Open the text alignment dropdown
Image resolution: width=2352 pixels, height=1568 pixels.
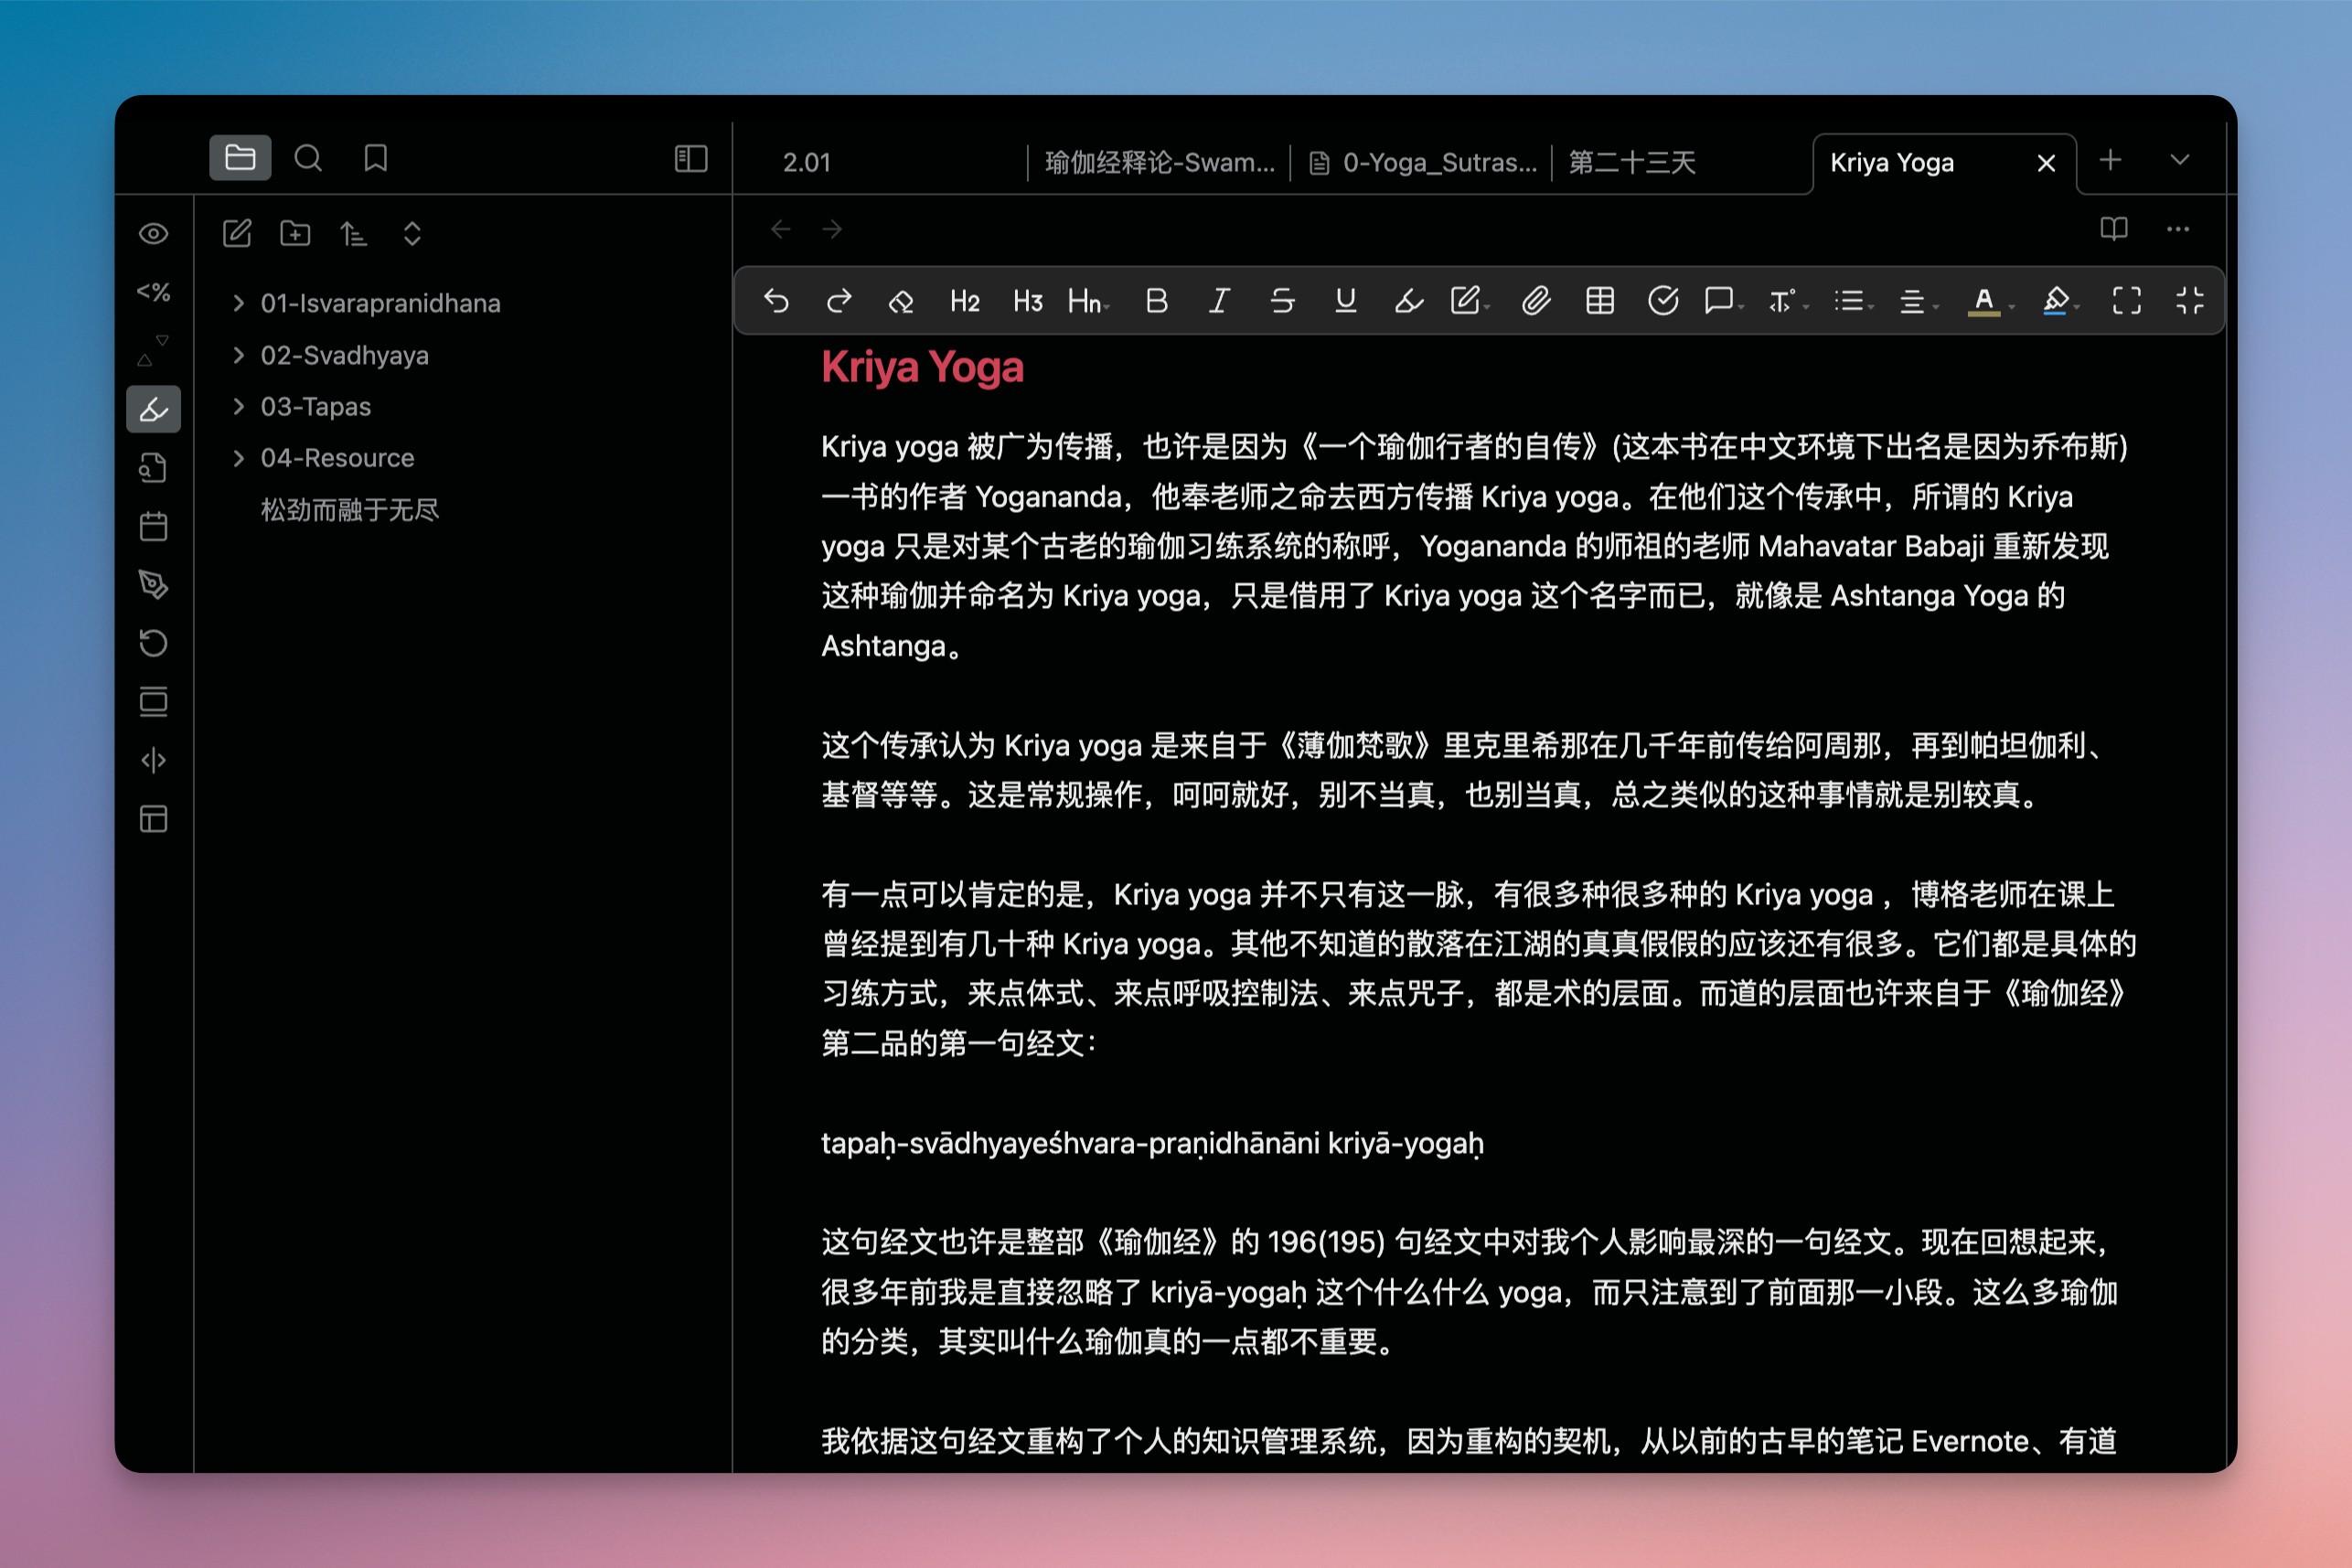click(1917, 300)
